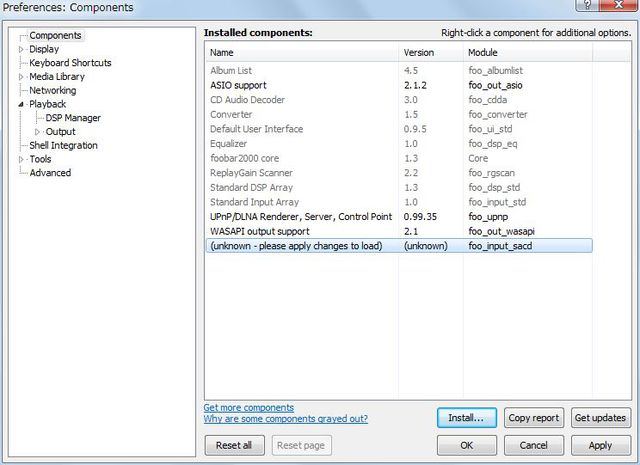Sort components by Version column header

(431, 53)
